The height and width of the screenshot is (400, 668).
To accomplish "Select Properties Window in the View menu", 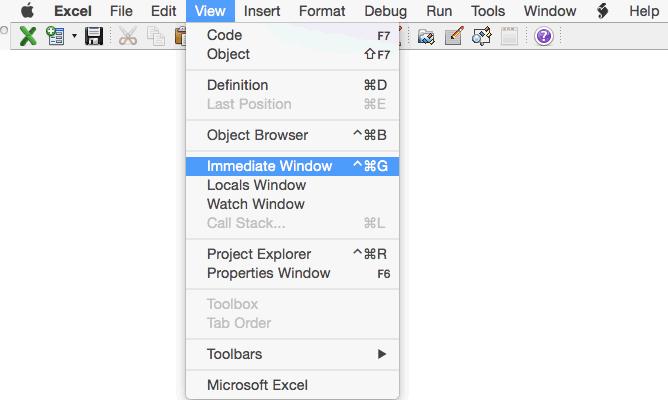I will coord(293,273).
